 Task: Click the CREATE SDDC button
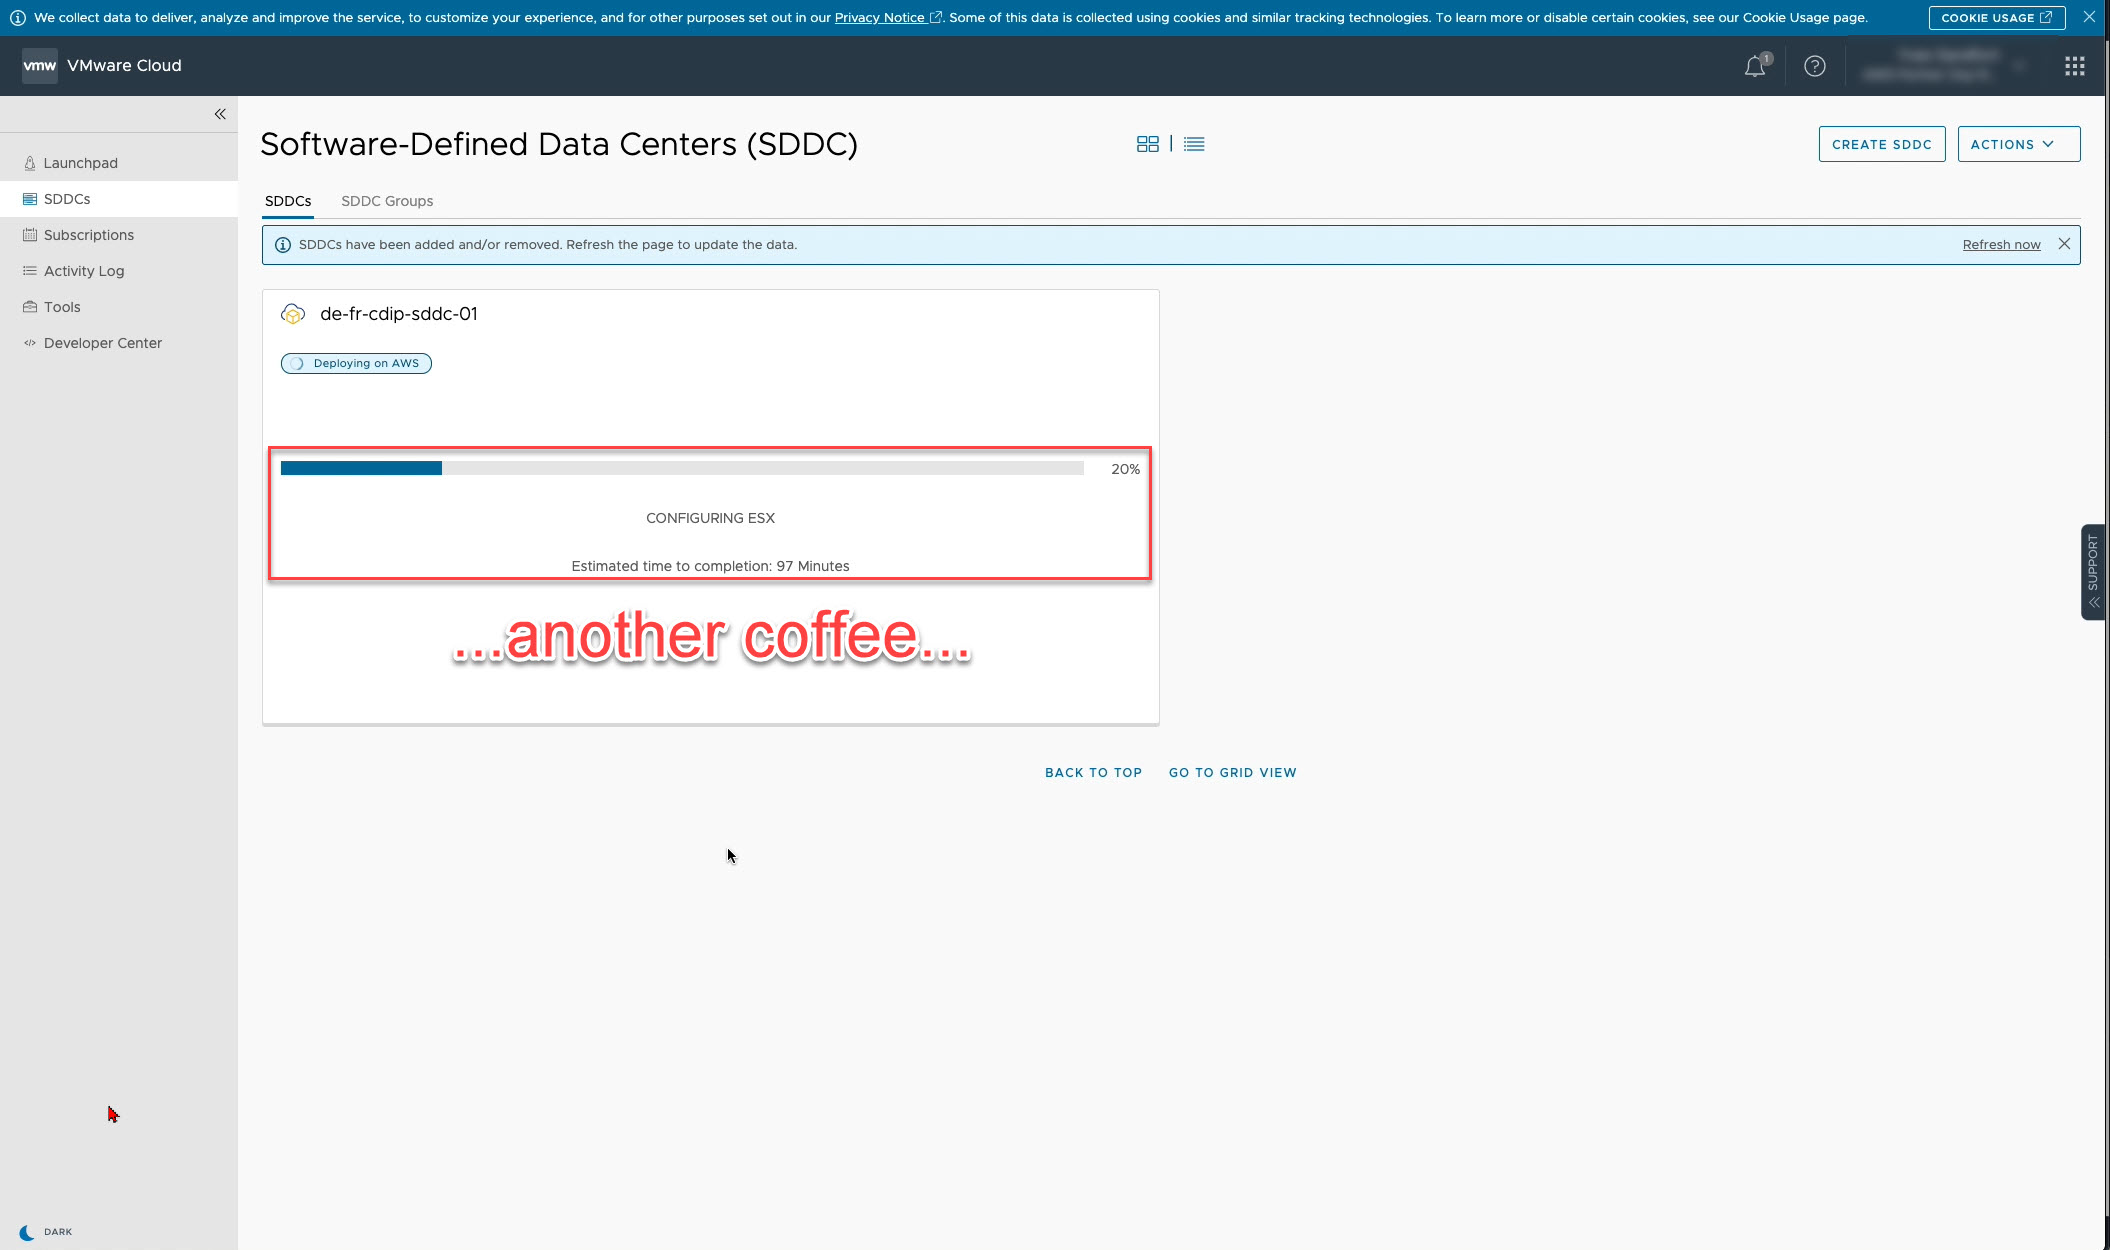coord(1882,144)
